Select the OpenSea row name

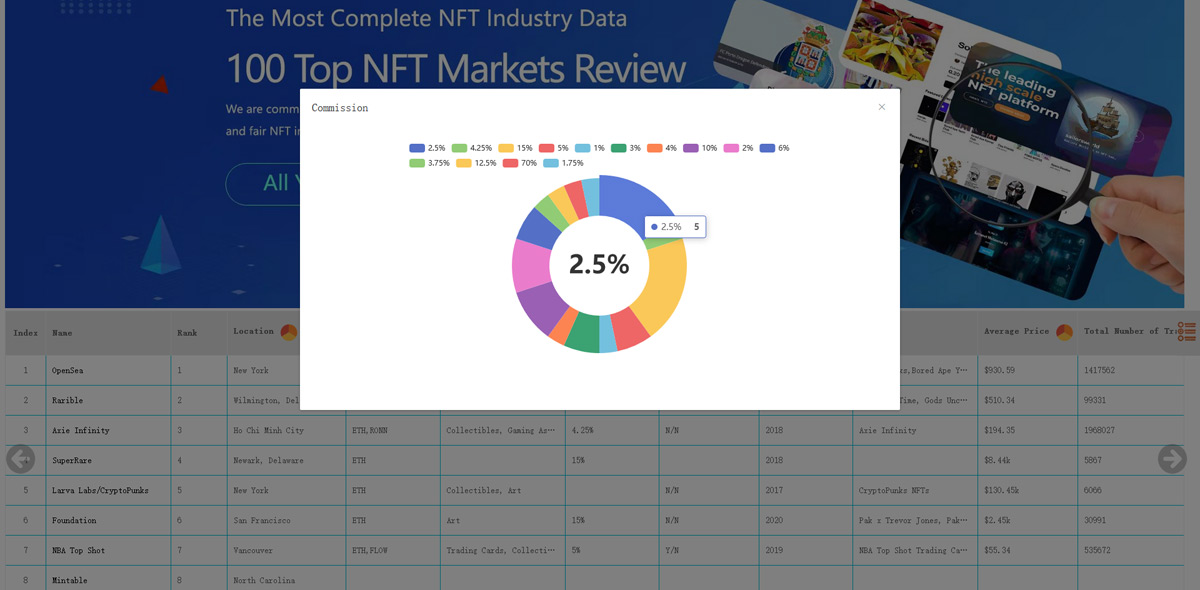click(67, 370)
